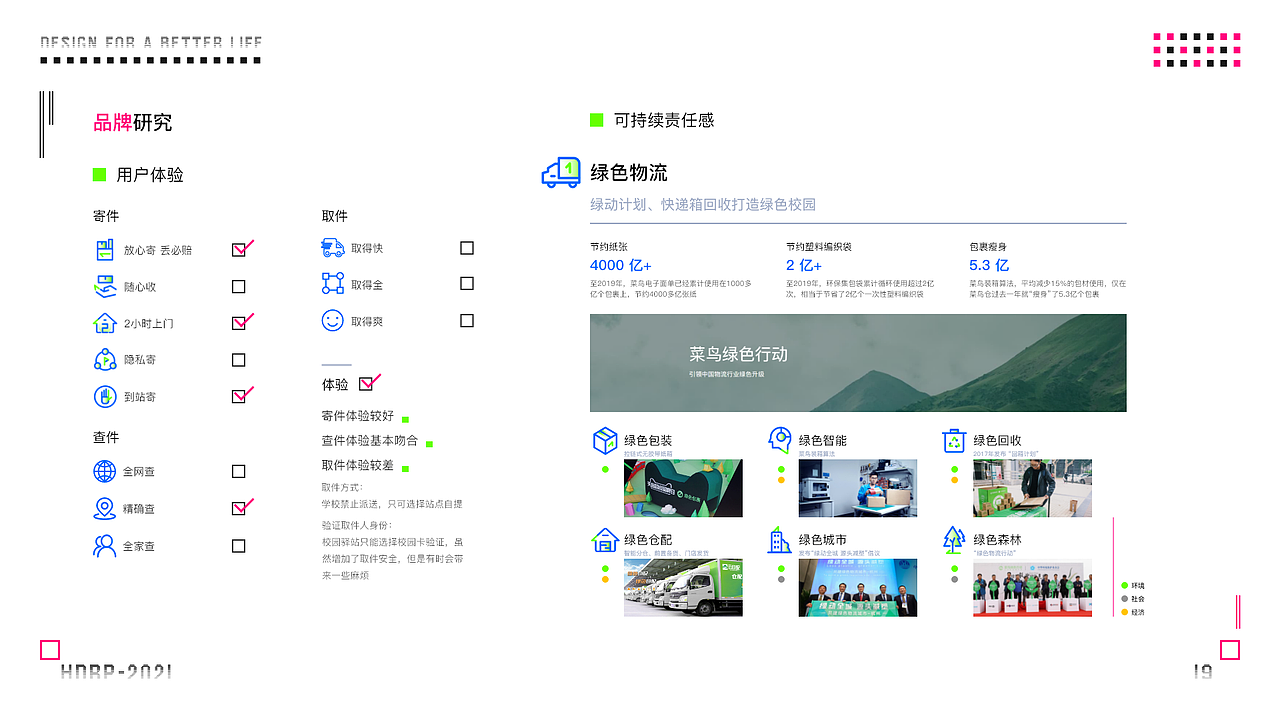
Task: Click the 可持续责任感 section heading
Action: pos(664,120)
